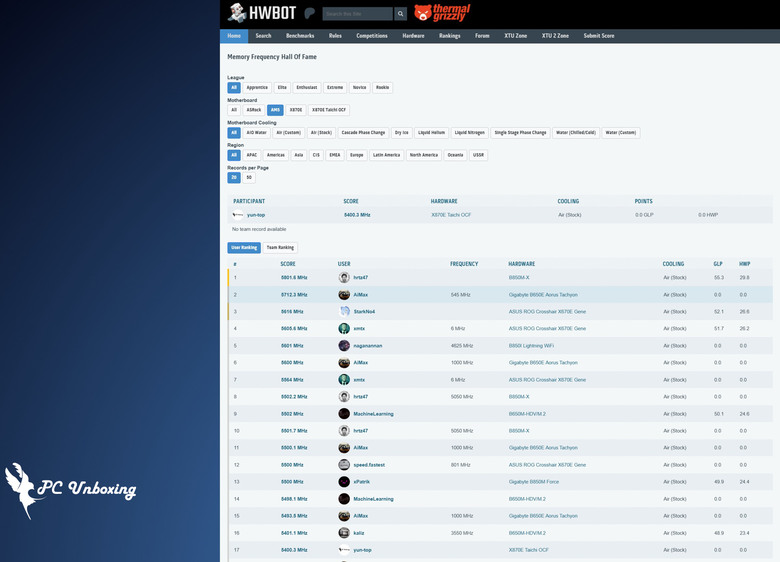780x562 pixels.
Task: Click StarkNo4's avatar in the rank 3 row
Action: (x=344, y=311)
